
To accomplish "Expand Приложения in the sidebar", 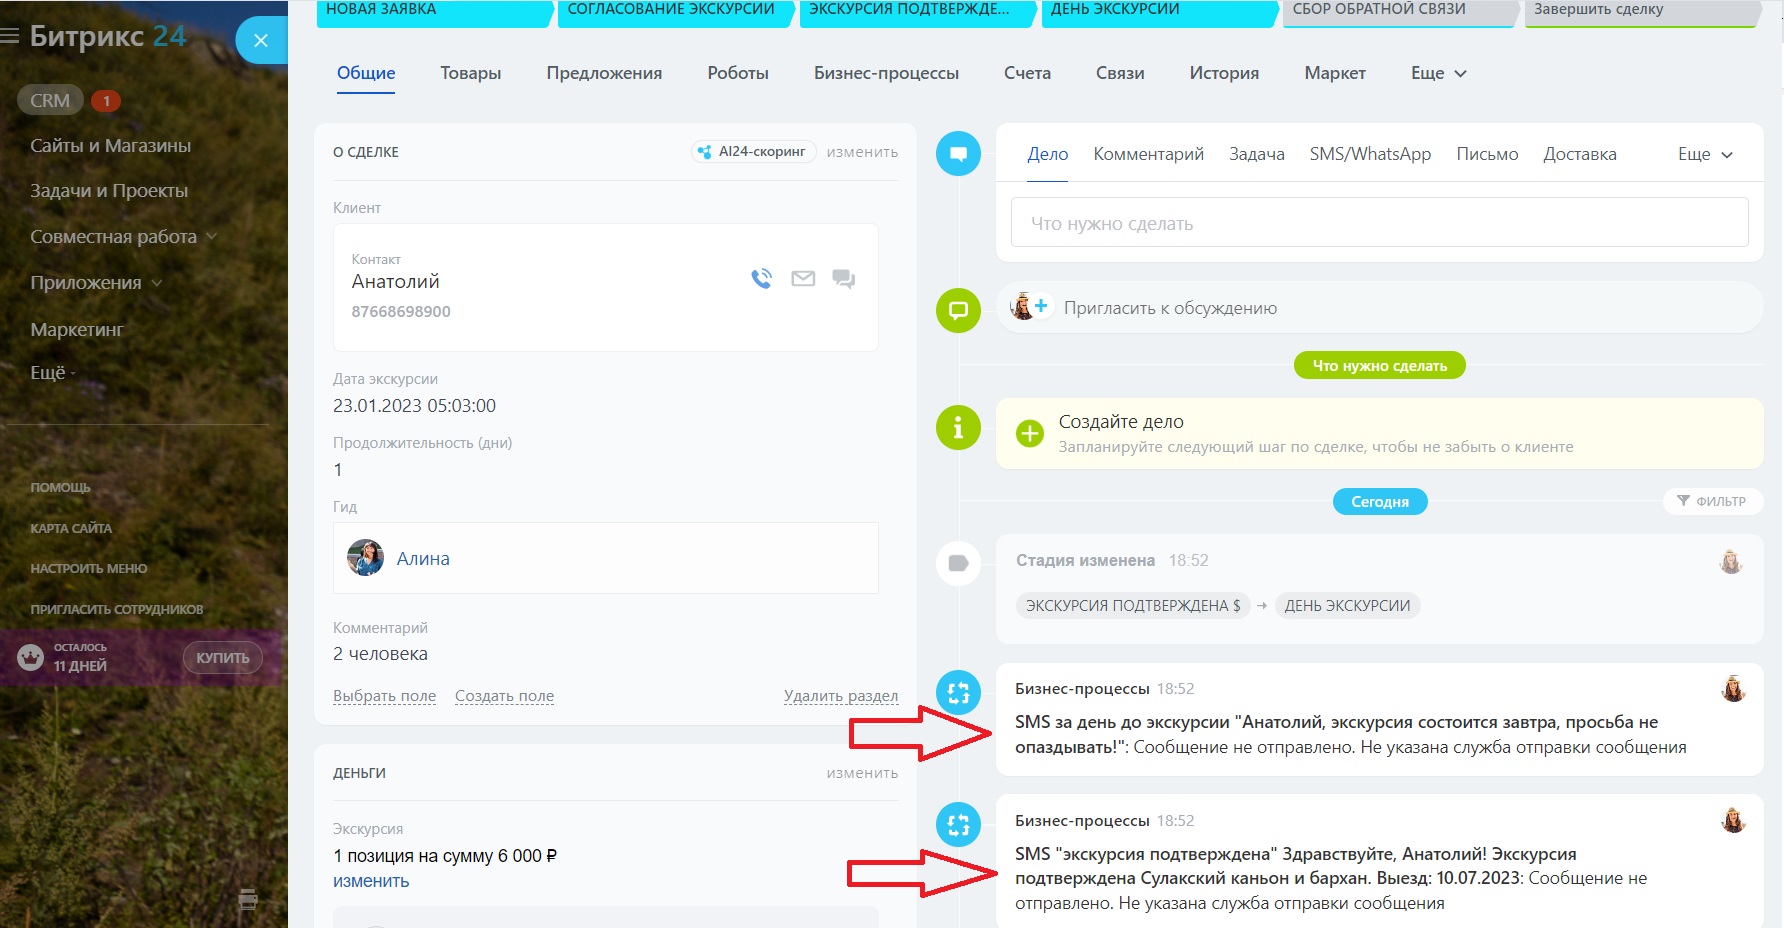I will (x=96, y=283).
